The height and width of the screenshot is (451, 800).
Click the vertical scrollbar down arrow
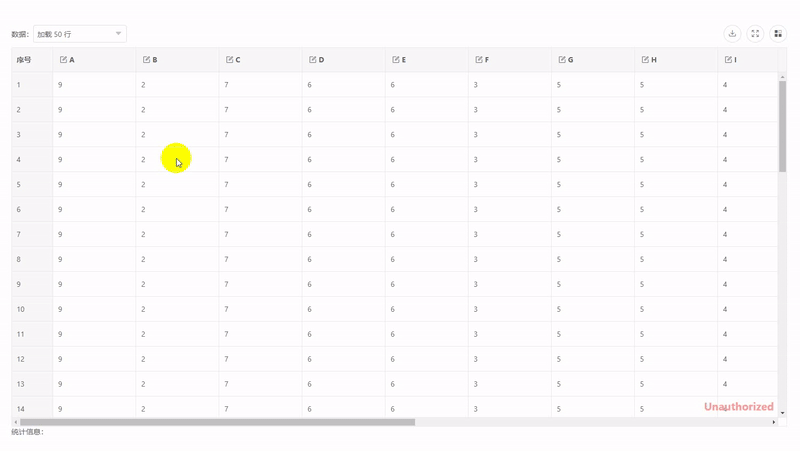click(x=783, y=413)
